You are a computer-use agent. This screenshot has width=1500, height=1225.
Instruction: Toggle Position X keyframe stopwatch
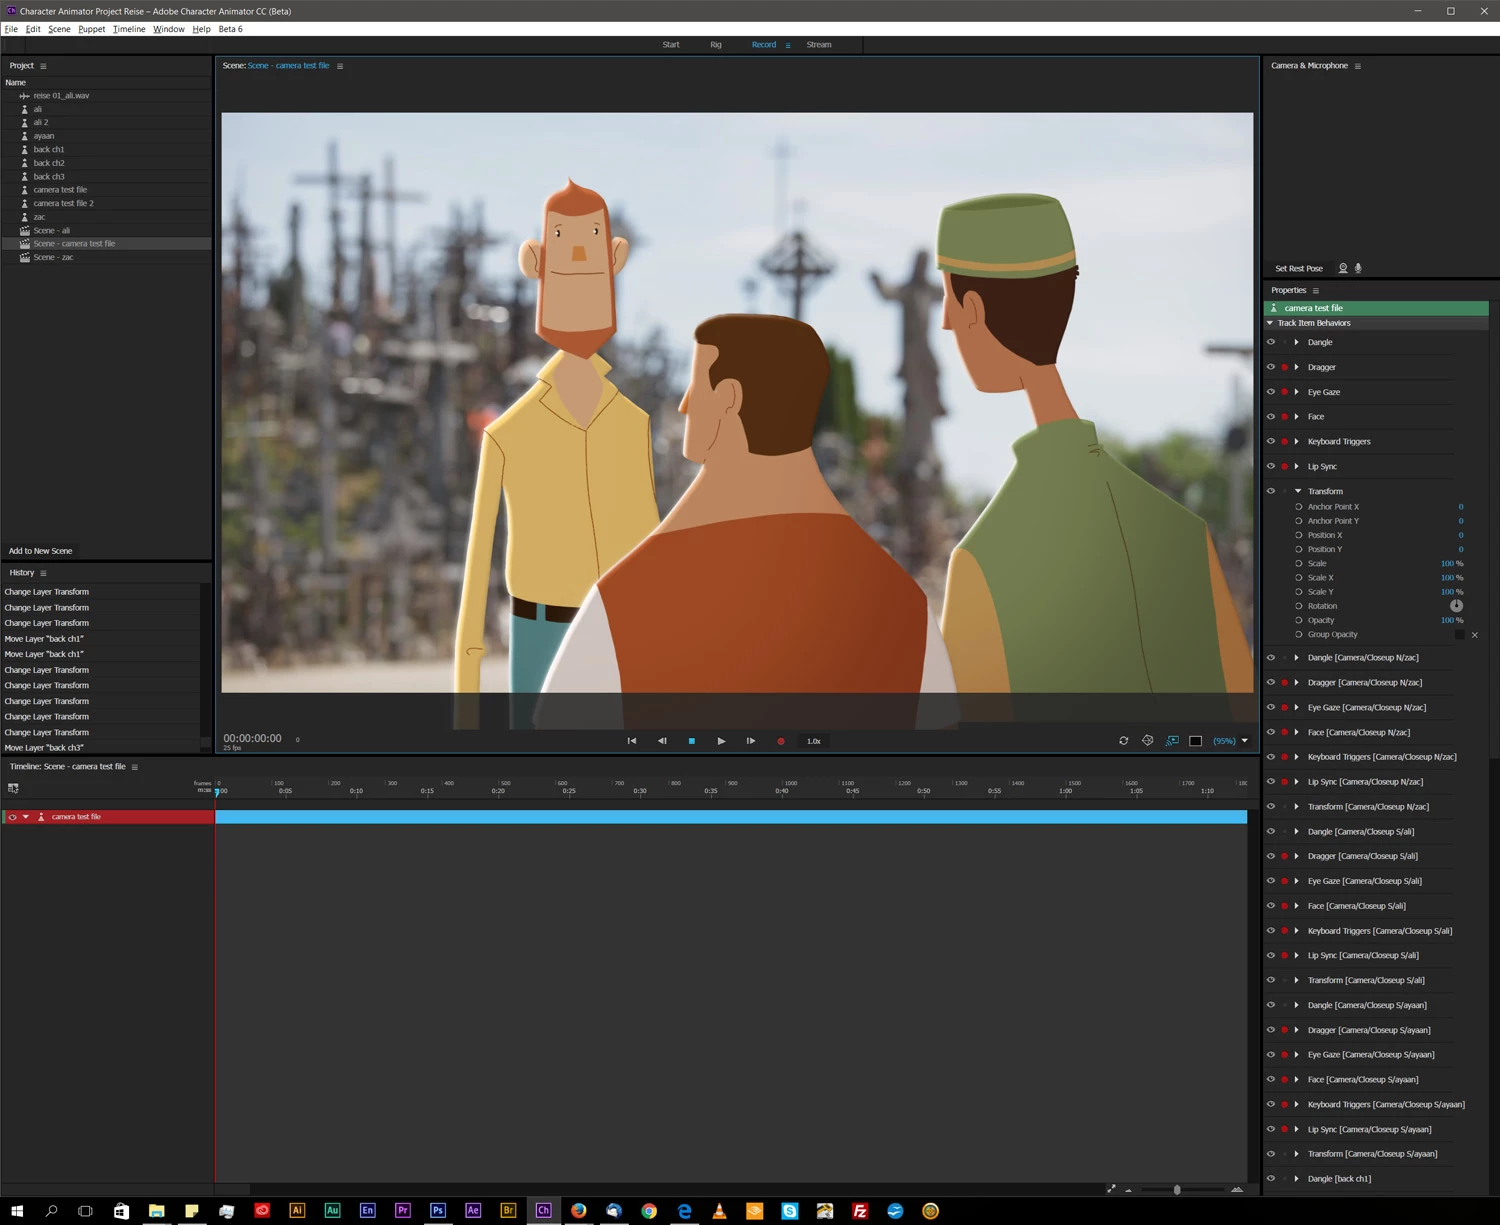coord(1299,535)
